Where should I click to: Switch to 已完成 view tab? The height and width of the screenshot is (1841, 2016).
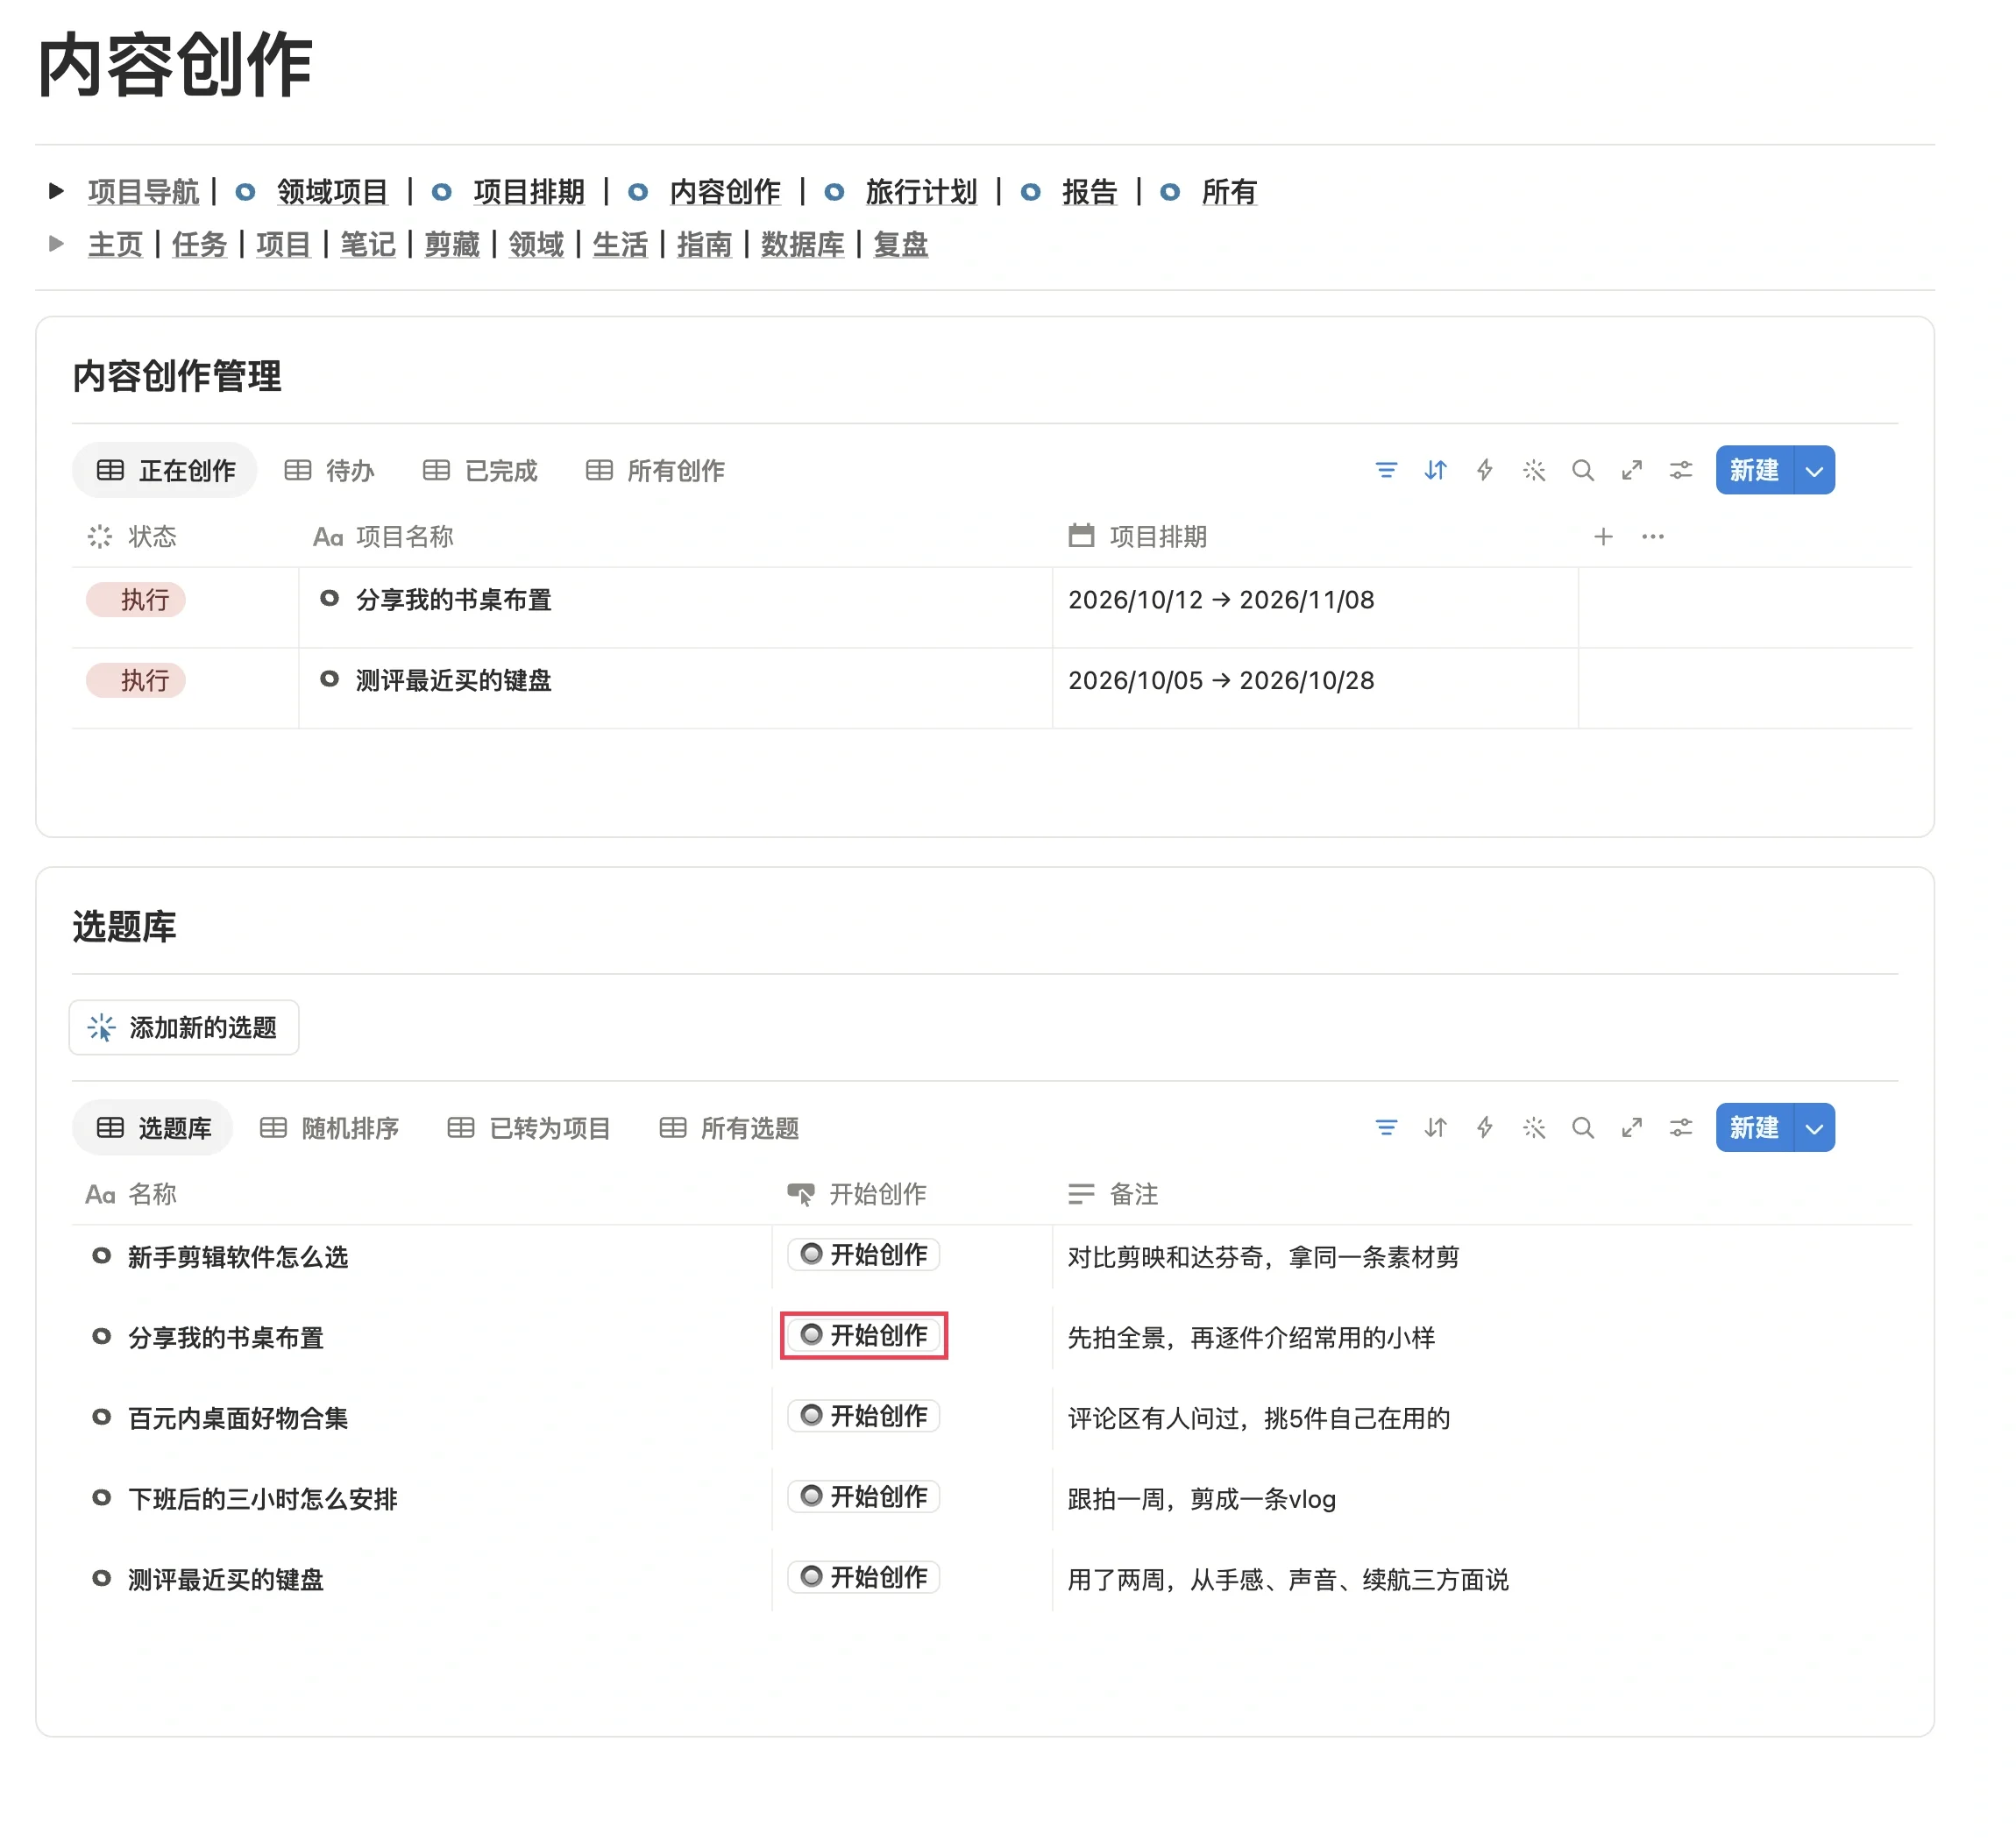(x=480, y=470)
